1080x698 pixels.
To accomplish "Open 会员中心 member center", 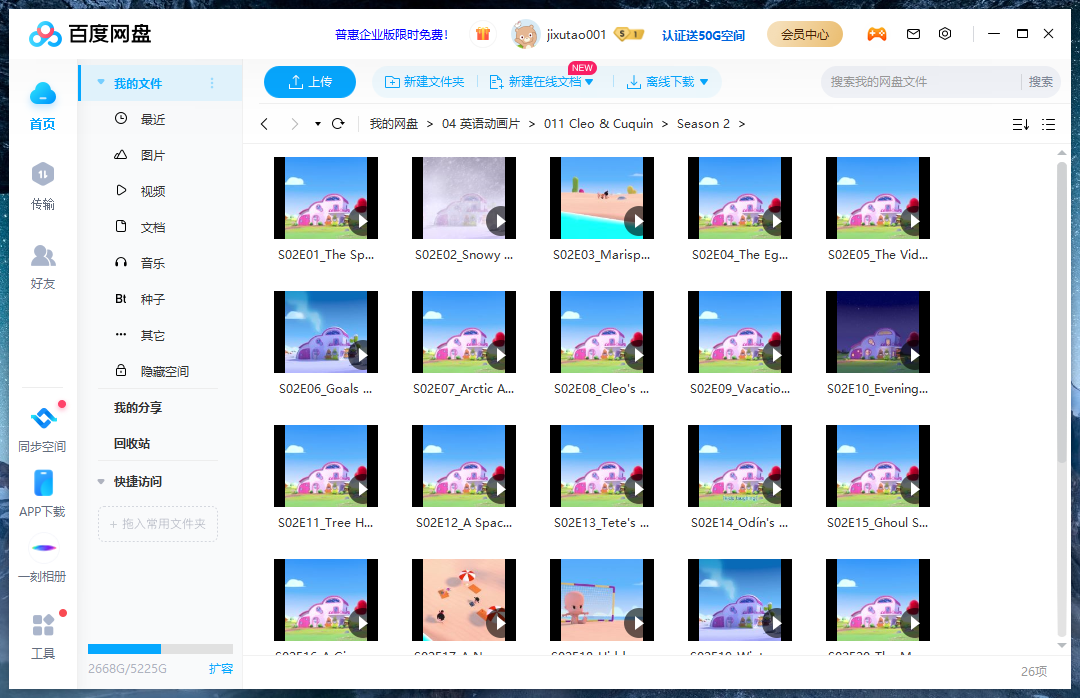I will pyautogui.click(x=804, y=34).
